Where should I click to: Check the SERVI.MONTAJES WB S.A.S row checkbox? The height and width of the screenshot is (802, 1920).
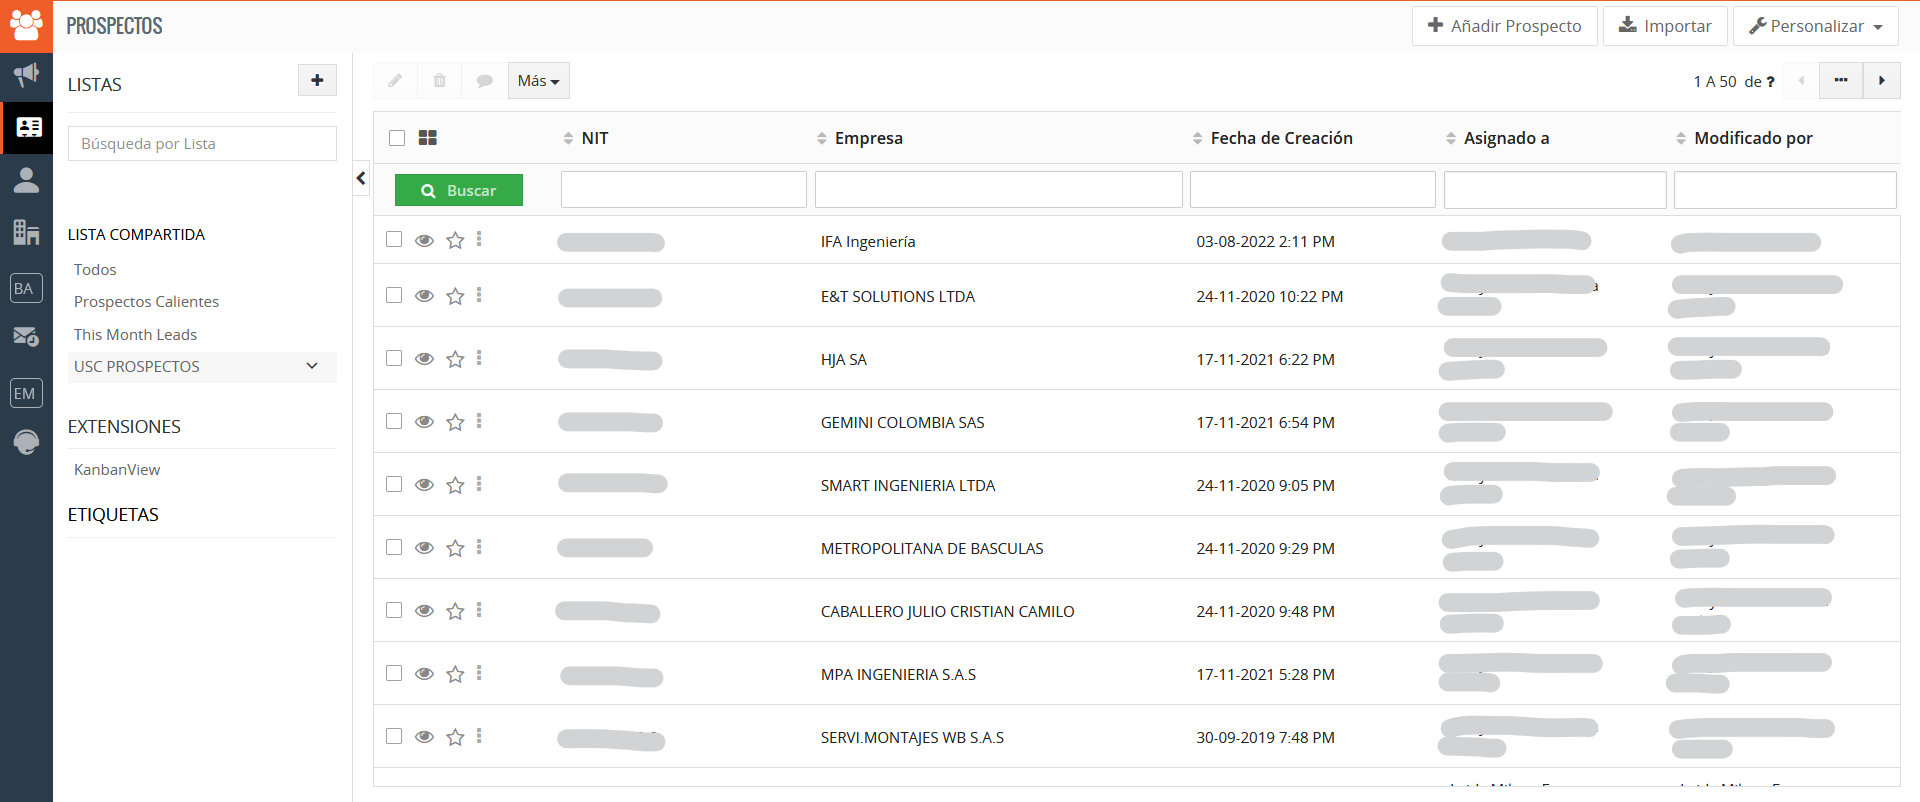pyautogui.click(x=394, y=736)
